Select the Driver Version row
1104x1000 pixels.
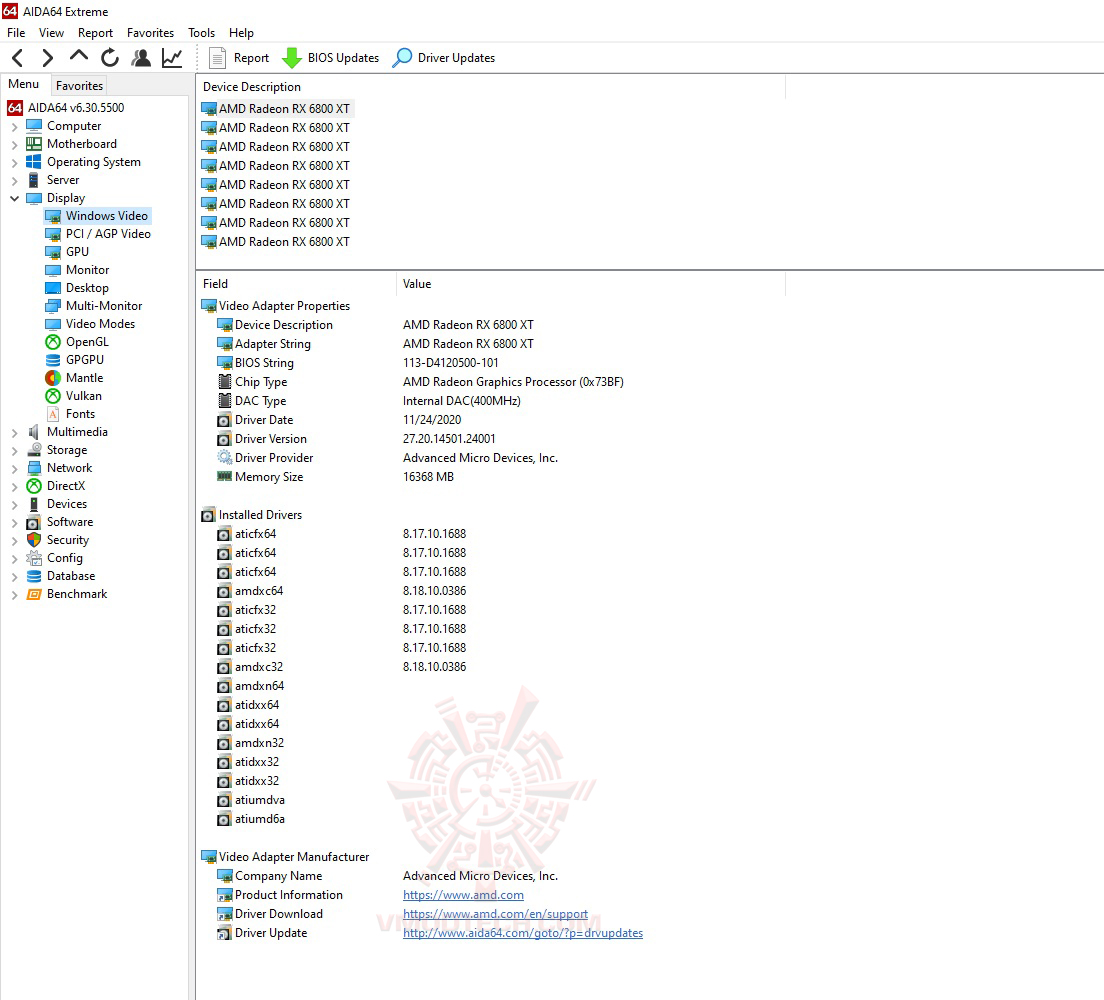pos(493,439)
